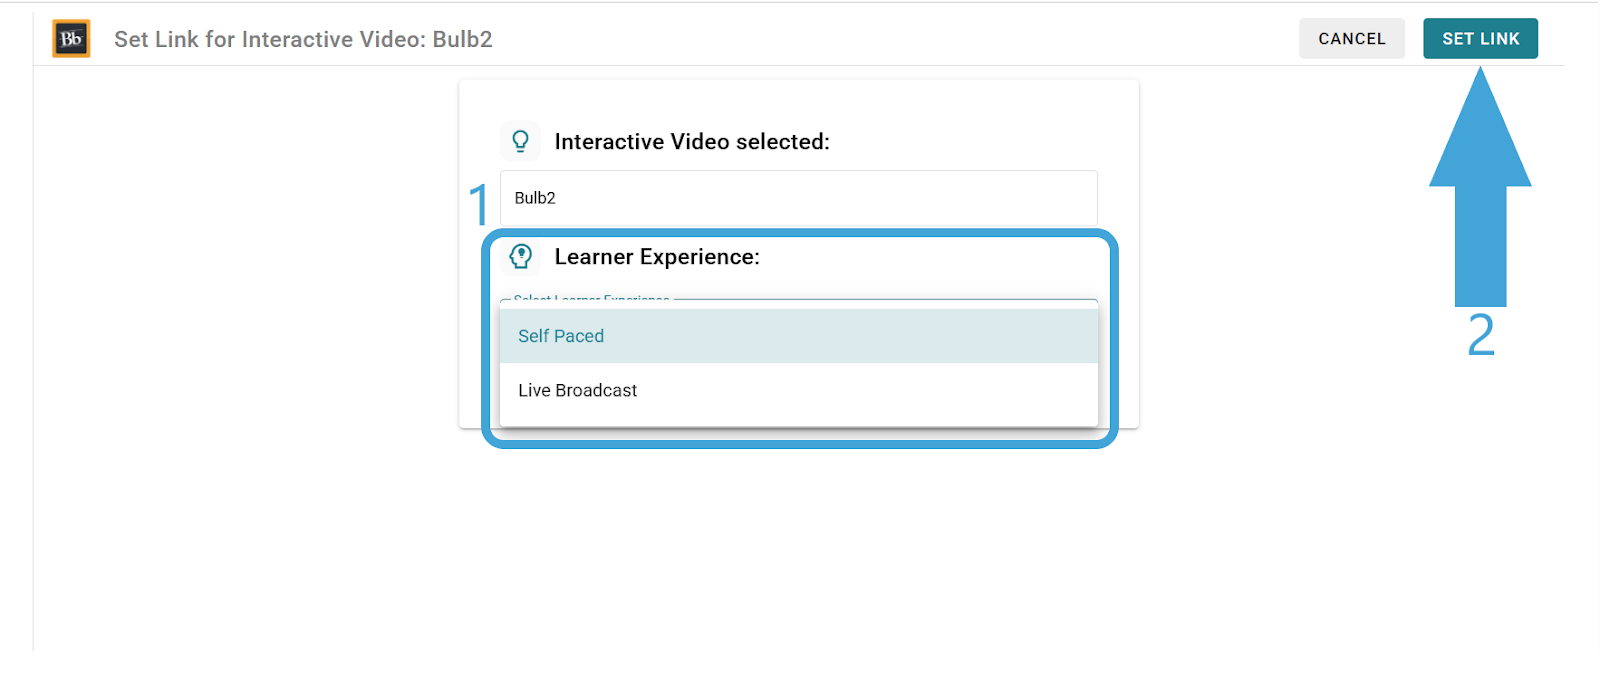The height and width of the screenshot is (699, 1600).
Task: Click the Set Link for Interactive Video title
Action: [x=303, y=39]
